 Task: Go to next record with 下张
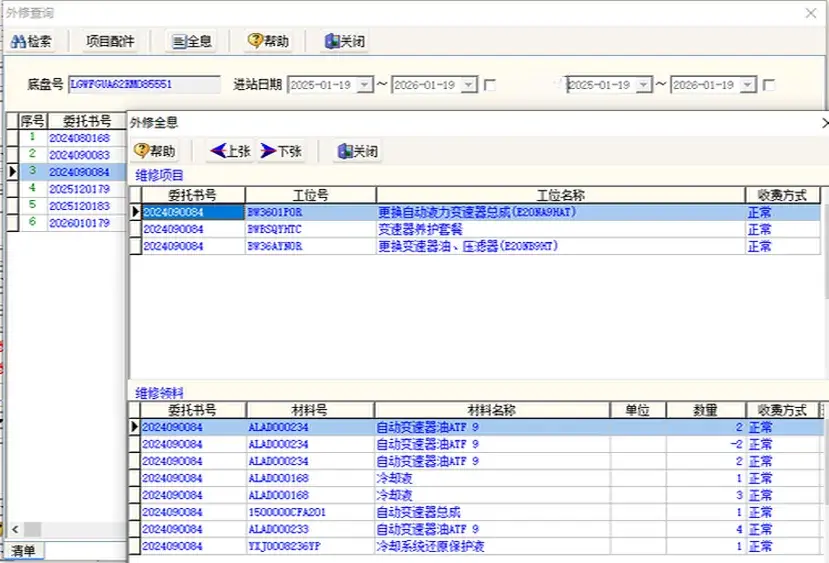click(x=281, y=151)
